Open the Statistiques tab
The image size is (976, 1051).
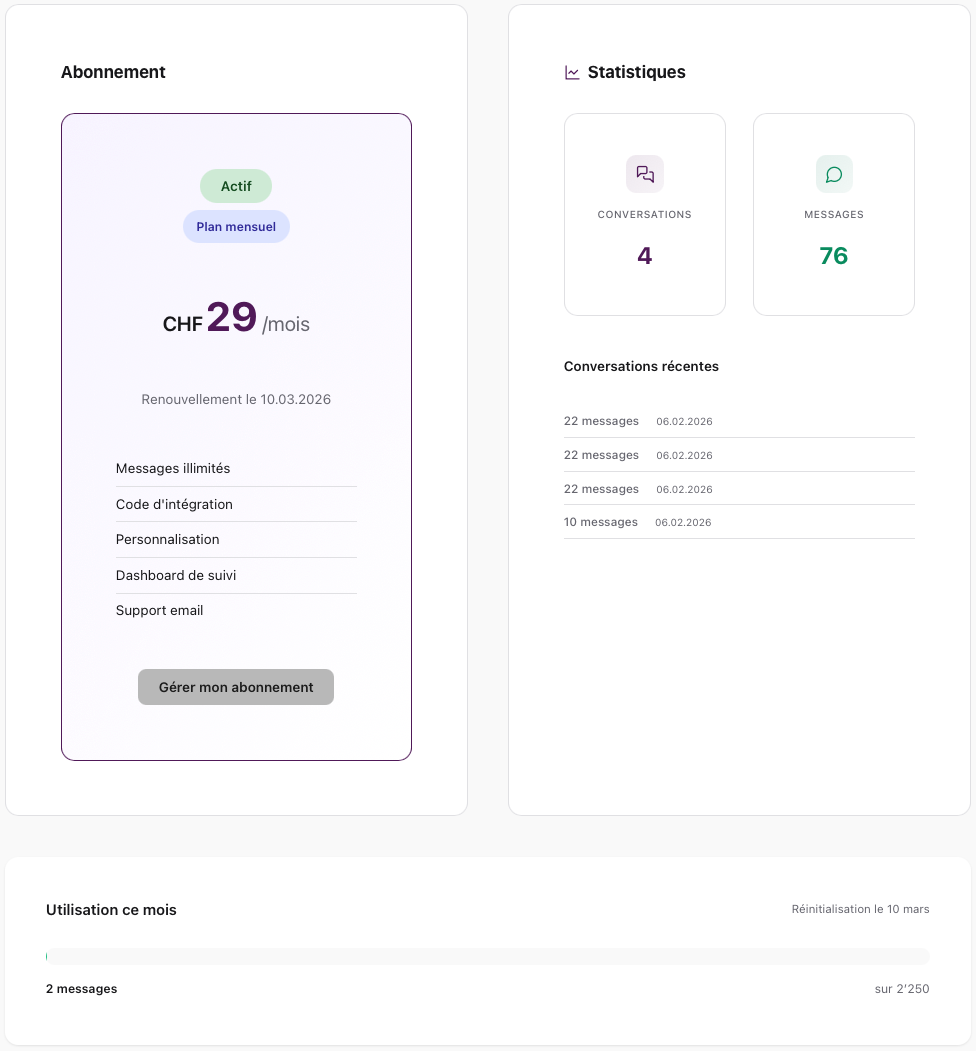tap(637, 72)
